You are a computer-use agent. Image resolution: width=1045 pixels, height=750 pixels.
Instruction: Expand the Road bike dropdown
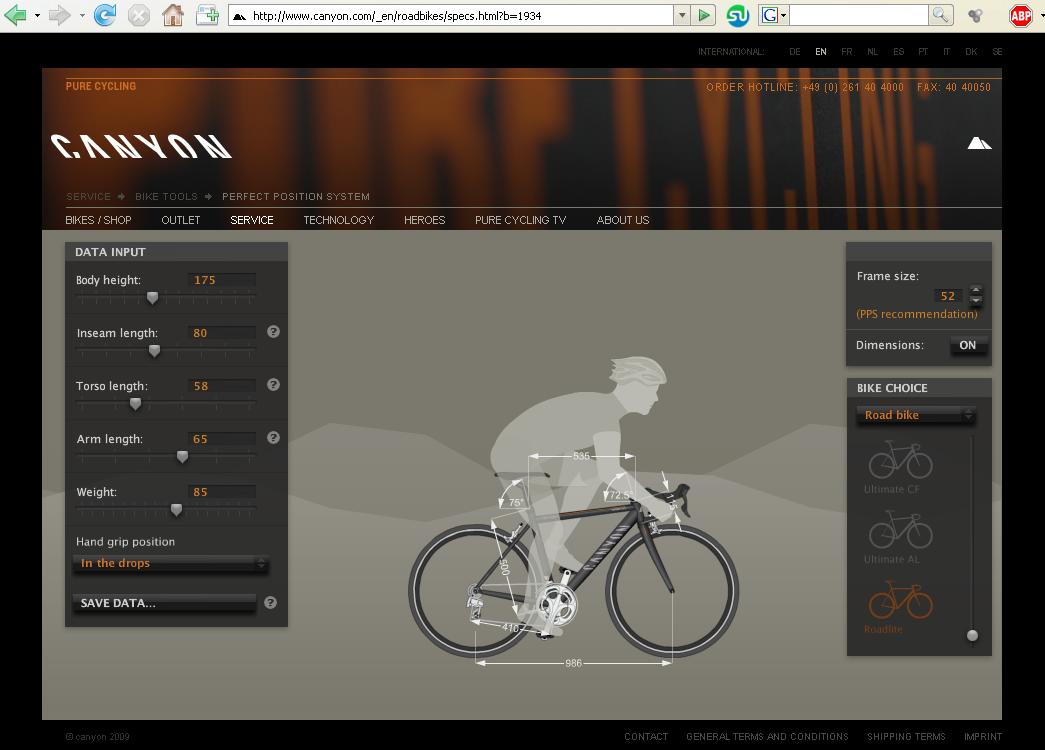[916, 415]
